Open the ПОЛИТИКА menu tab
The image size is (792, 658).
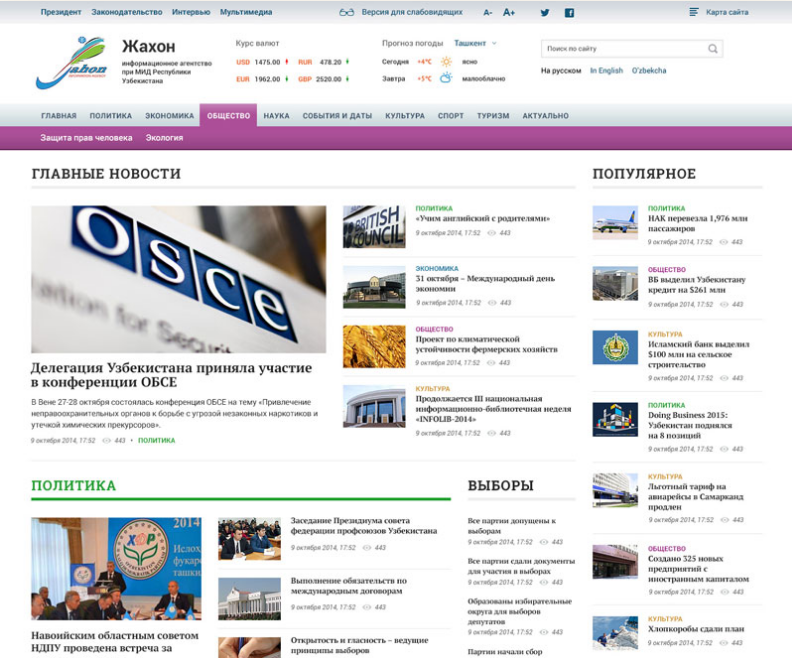point(111,116)
